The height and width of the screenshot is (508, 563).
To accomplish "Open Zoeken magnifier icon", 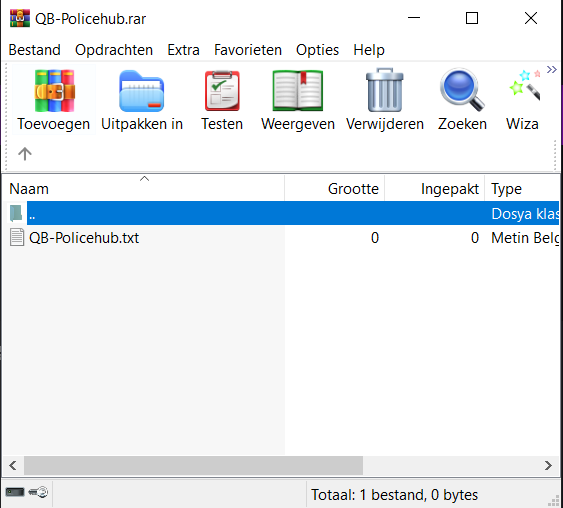I will click(x=462, y=90).
